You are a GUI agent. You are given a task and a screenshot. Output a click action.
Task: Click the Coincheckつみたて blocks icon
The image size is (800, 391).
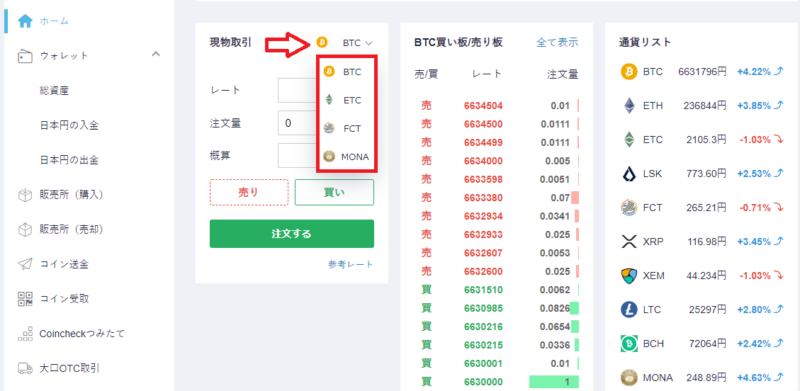click(x=25, y=334)
